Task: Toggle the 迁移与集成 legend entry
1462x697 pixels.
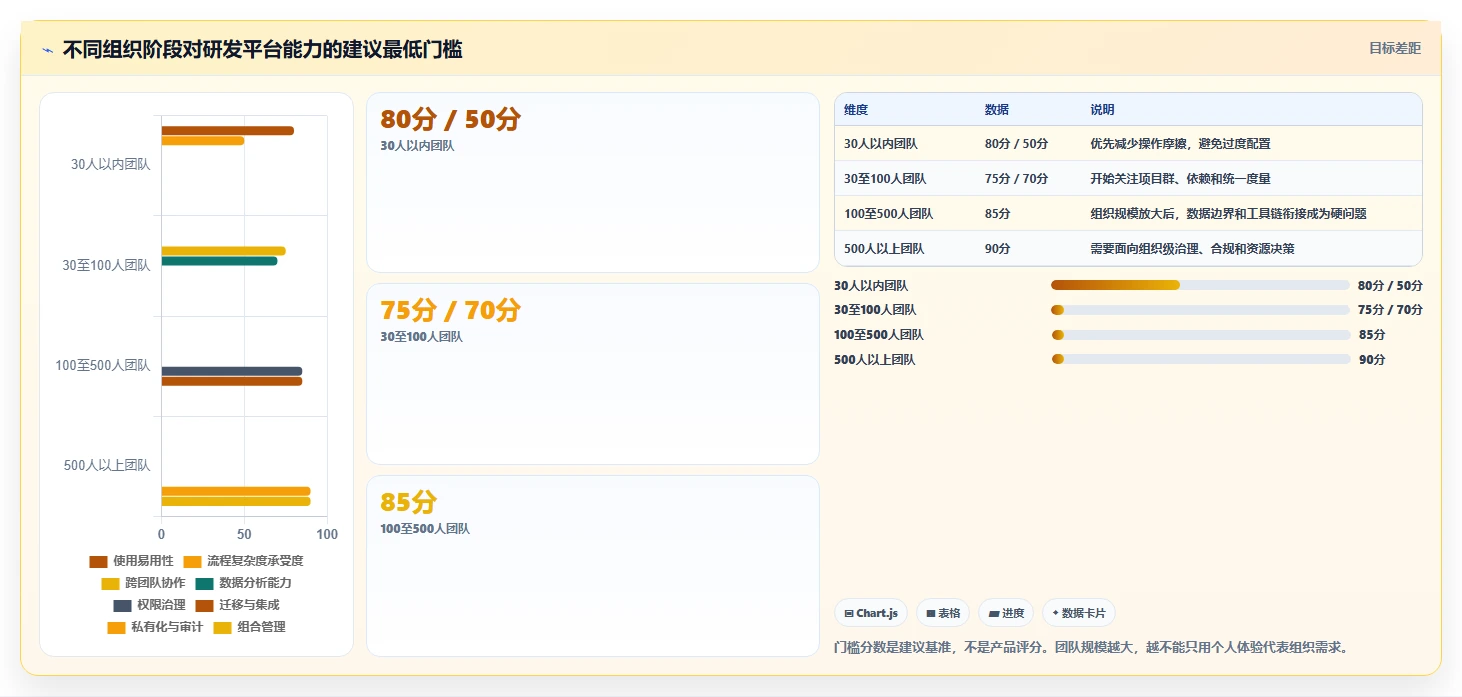Action: 237,605
